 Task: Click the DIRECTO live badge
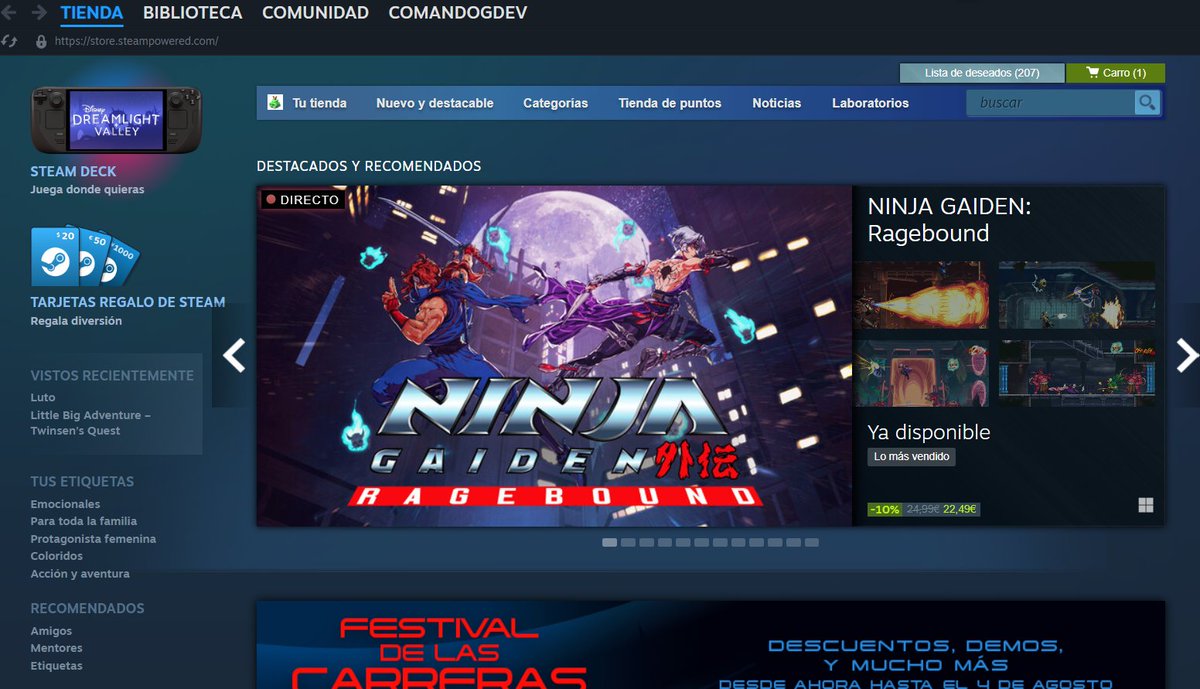(302, 199)
